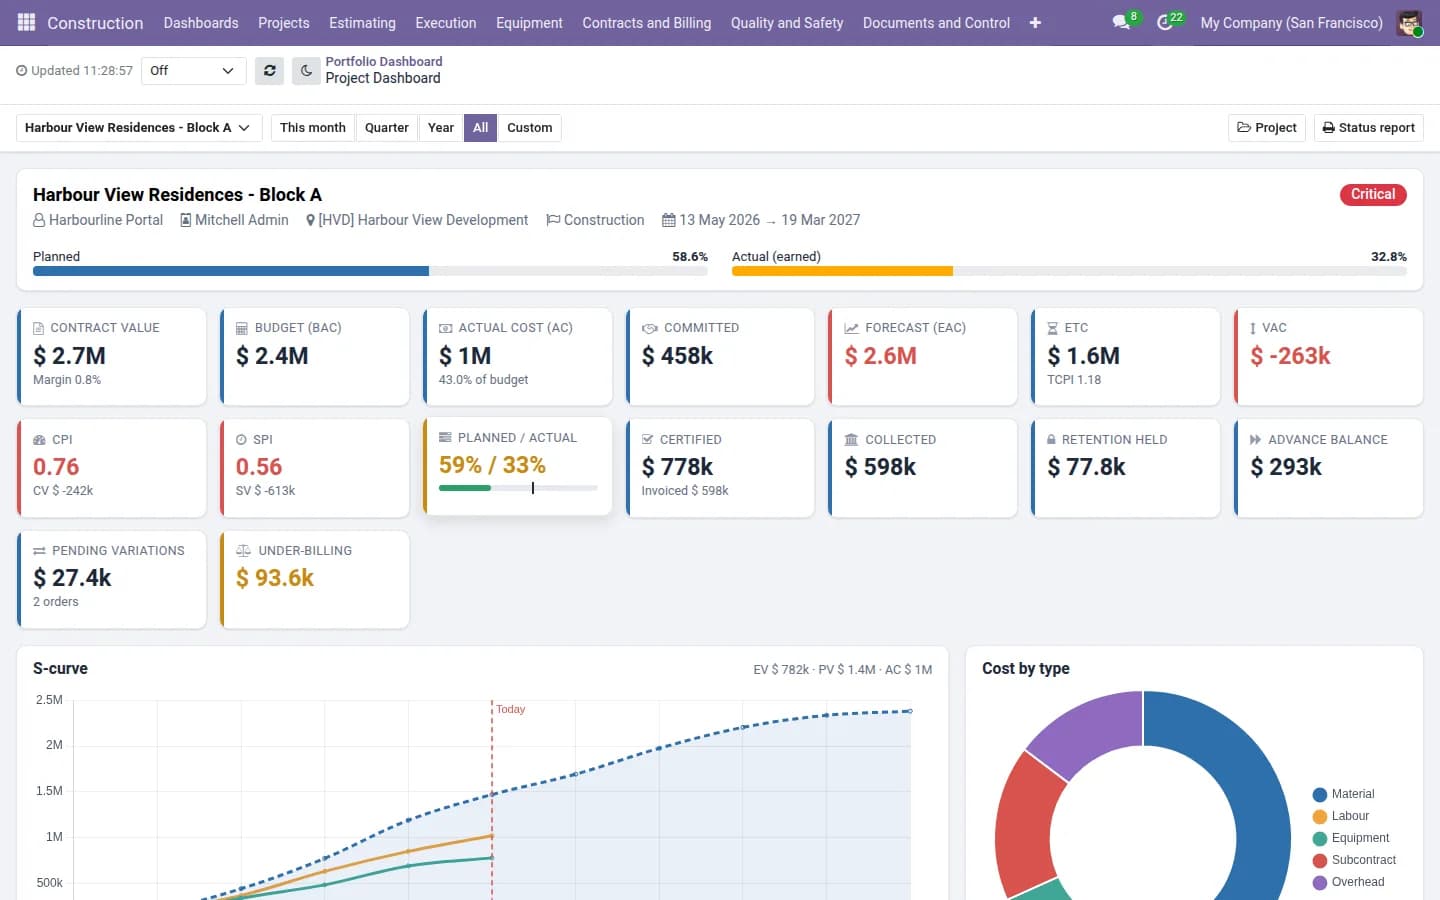Open the Pending Variations card
1440x900 pixels.
pos(112,579)
